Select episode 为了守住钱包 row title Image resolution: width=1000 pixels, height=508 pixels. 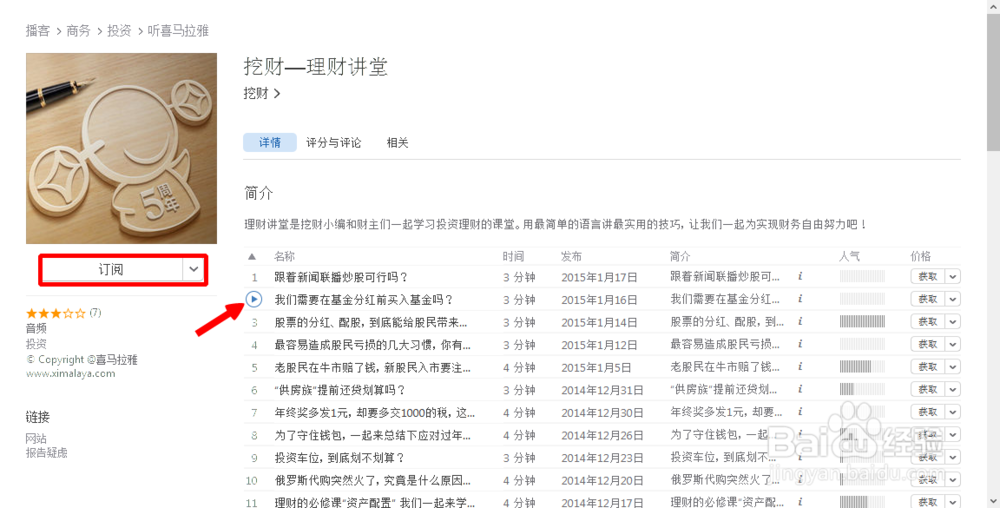click(372, 435)
